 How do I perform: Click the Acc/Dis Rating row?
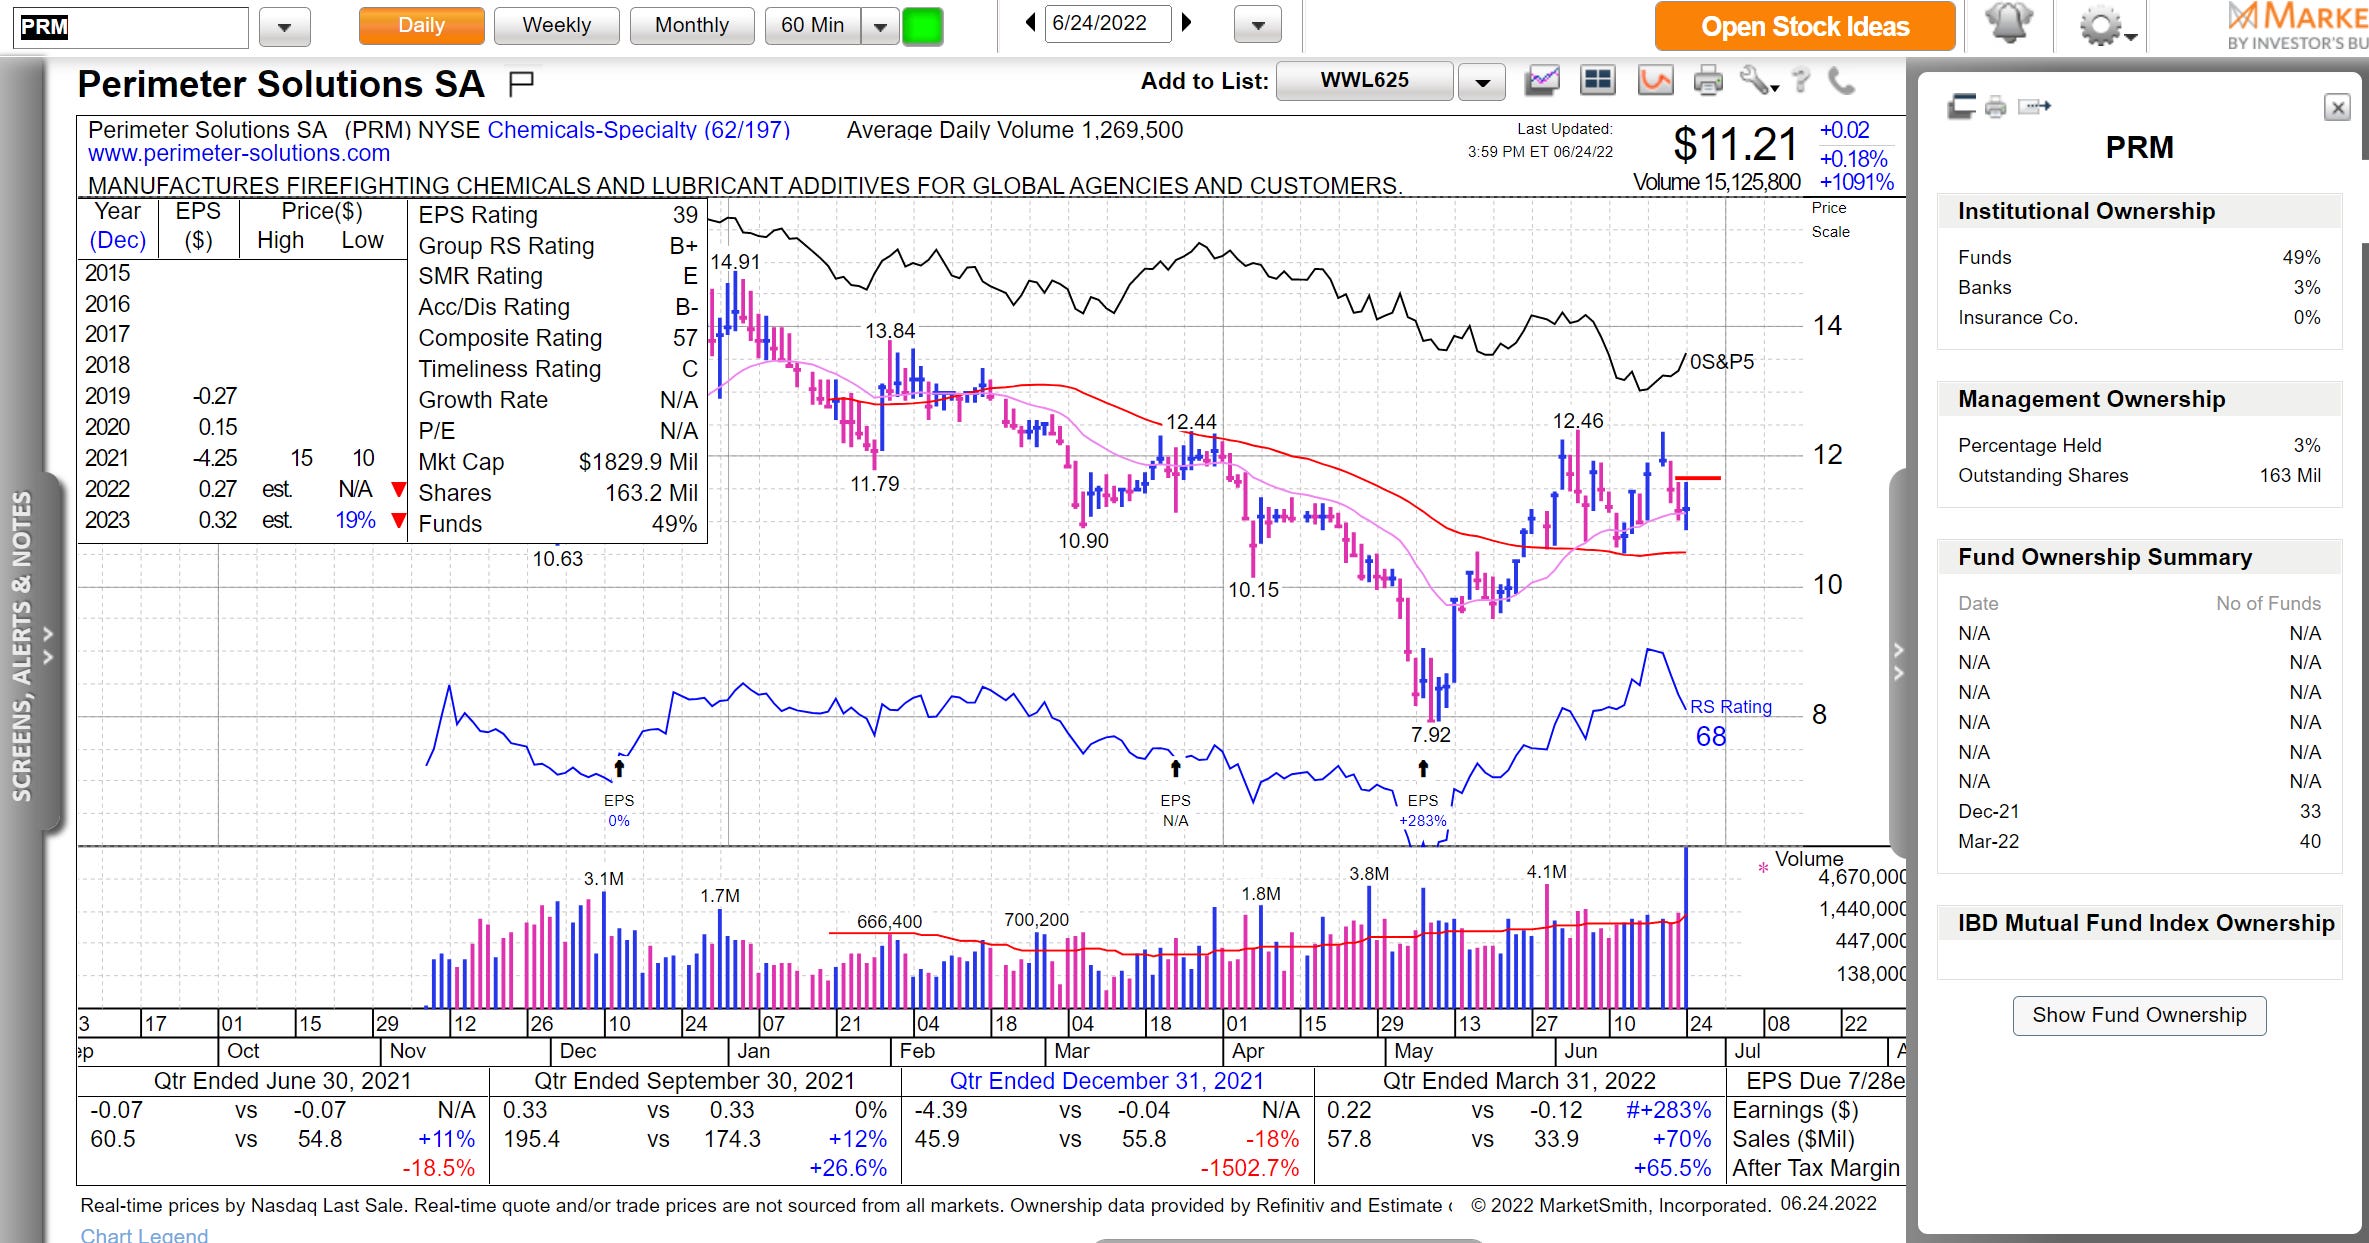point(558,307)
